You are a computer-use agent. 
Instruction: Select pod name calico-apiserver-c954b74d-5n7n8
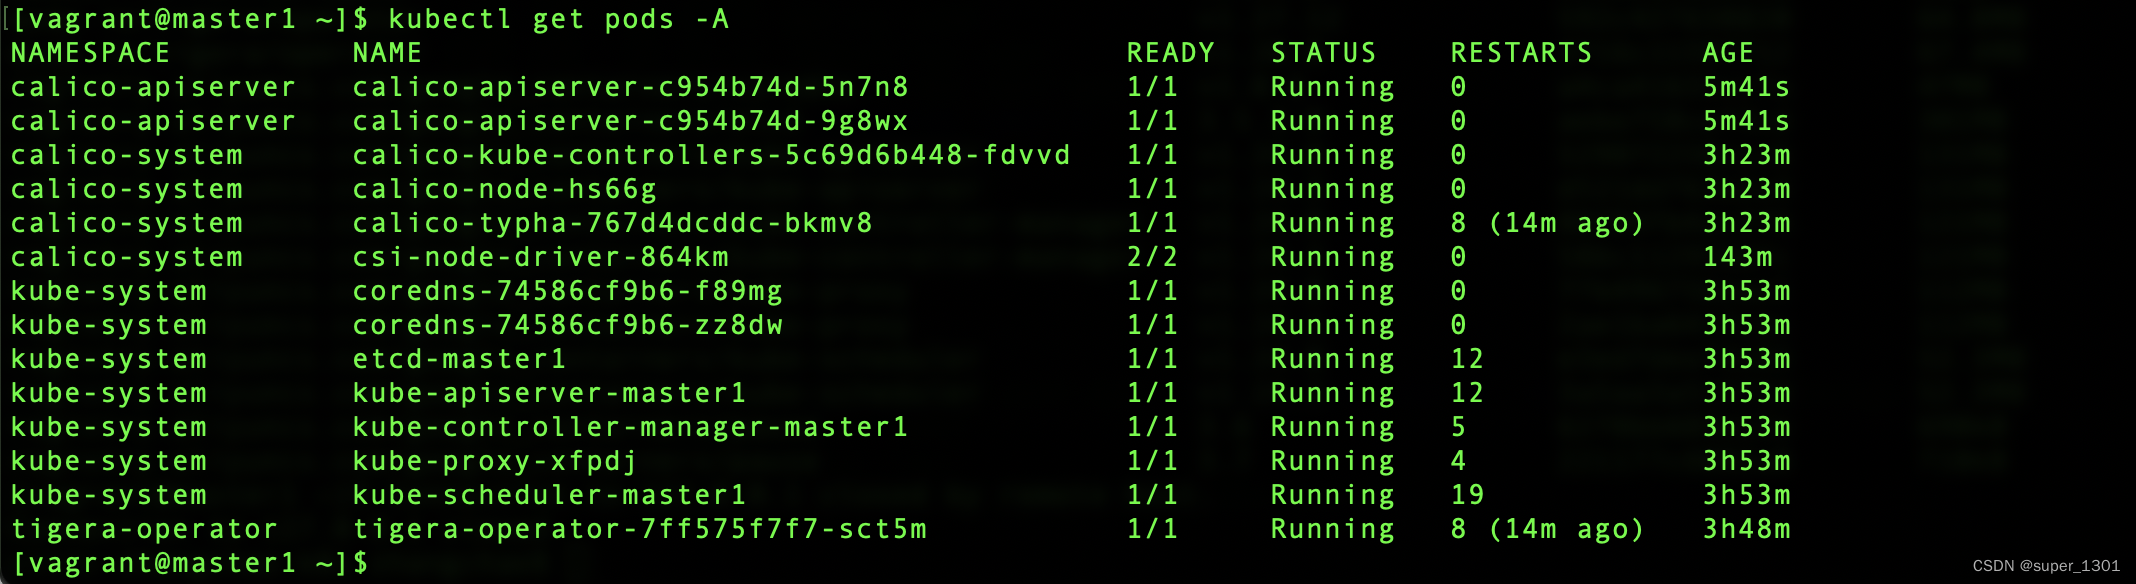point(631,87)
